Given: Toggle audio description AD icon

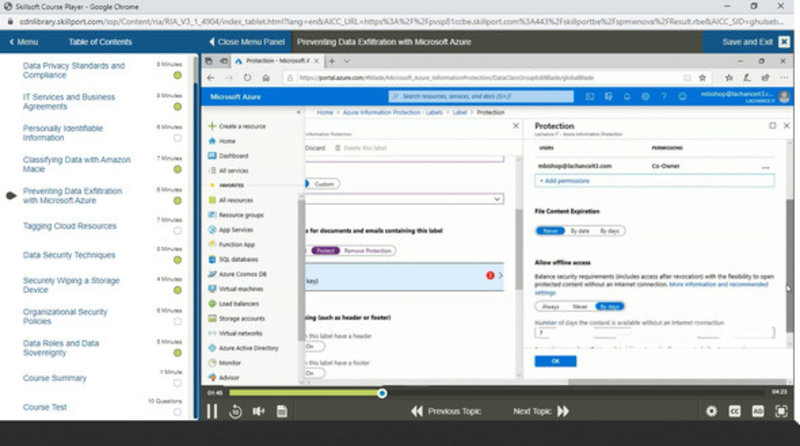Looking at the screenshot, I should click(758, 411).
